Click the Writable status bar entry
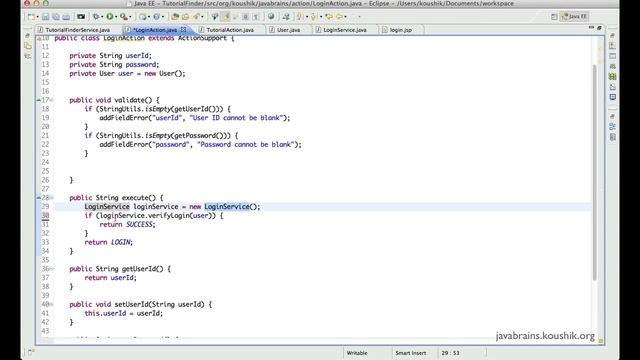The height and width of the screenshot is (360, 640). (357, 353)
